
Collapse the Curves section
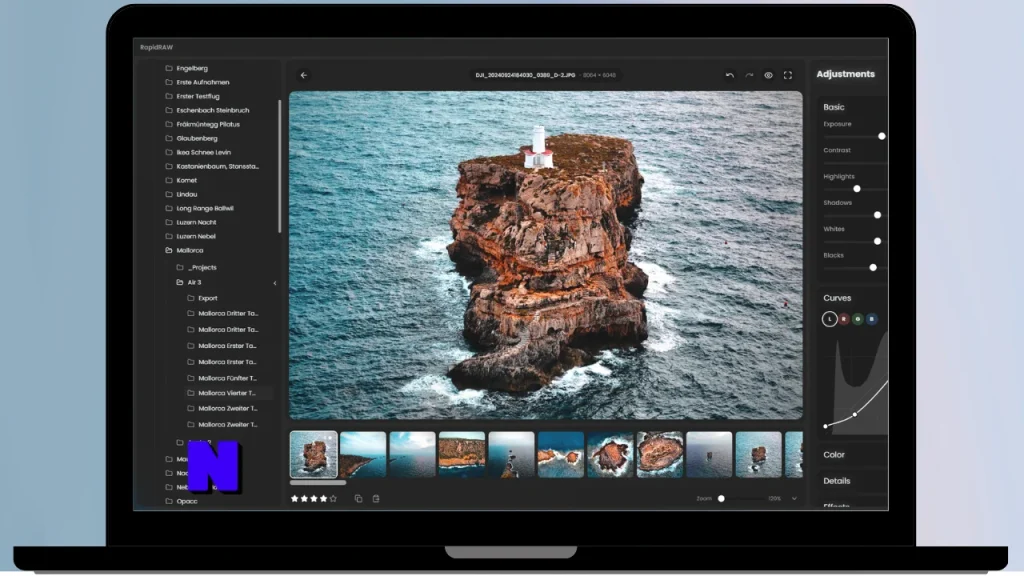click(837, 298)
